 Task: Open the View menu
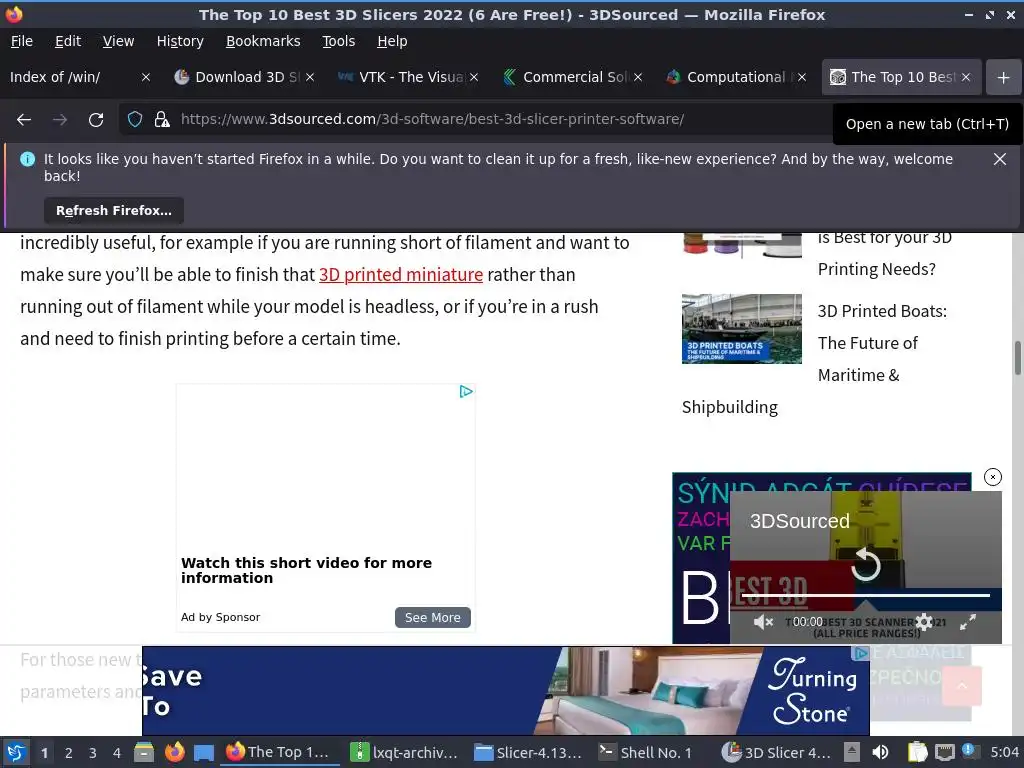[118, 41]
